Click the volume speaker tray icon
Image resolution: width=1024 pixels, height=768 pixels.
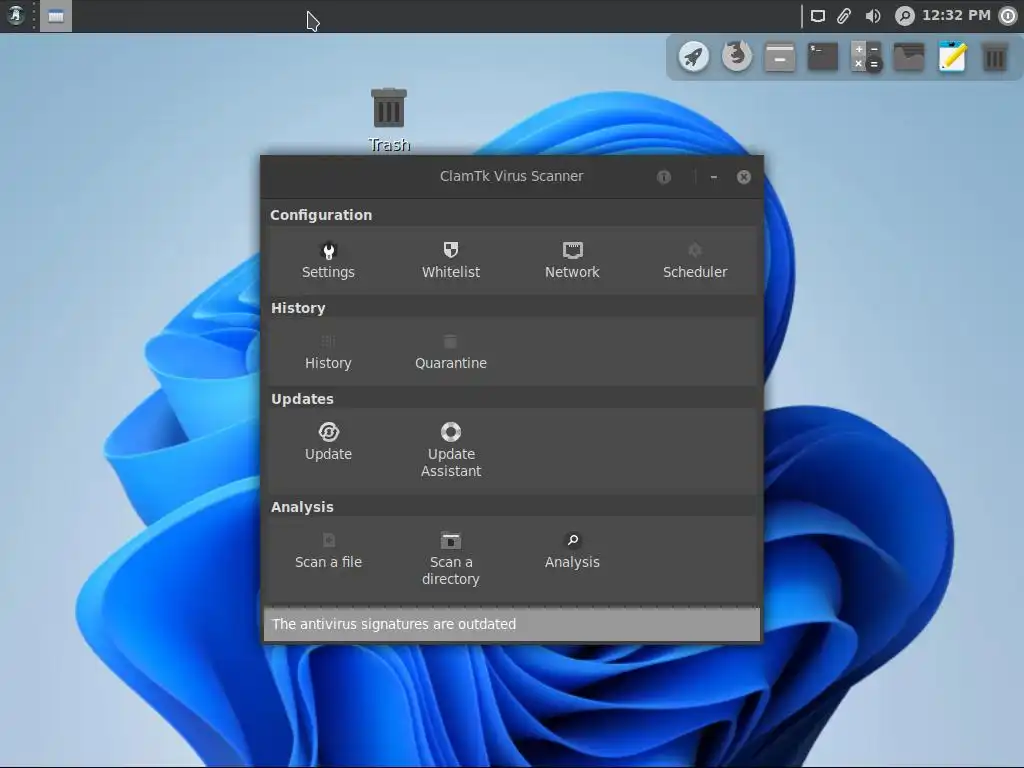click(873, 16)
